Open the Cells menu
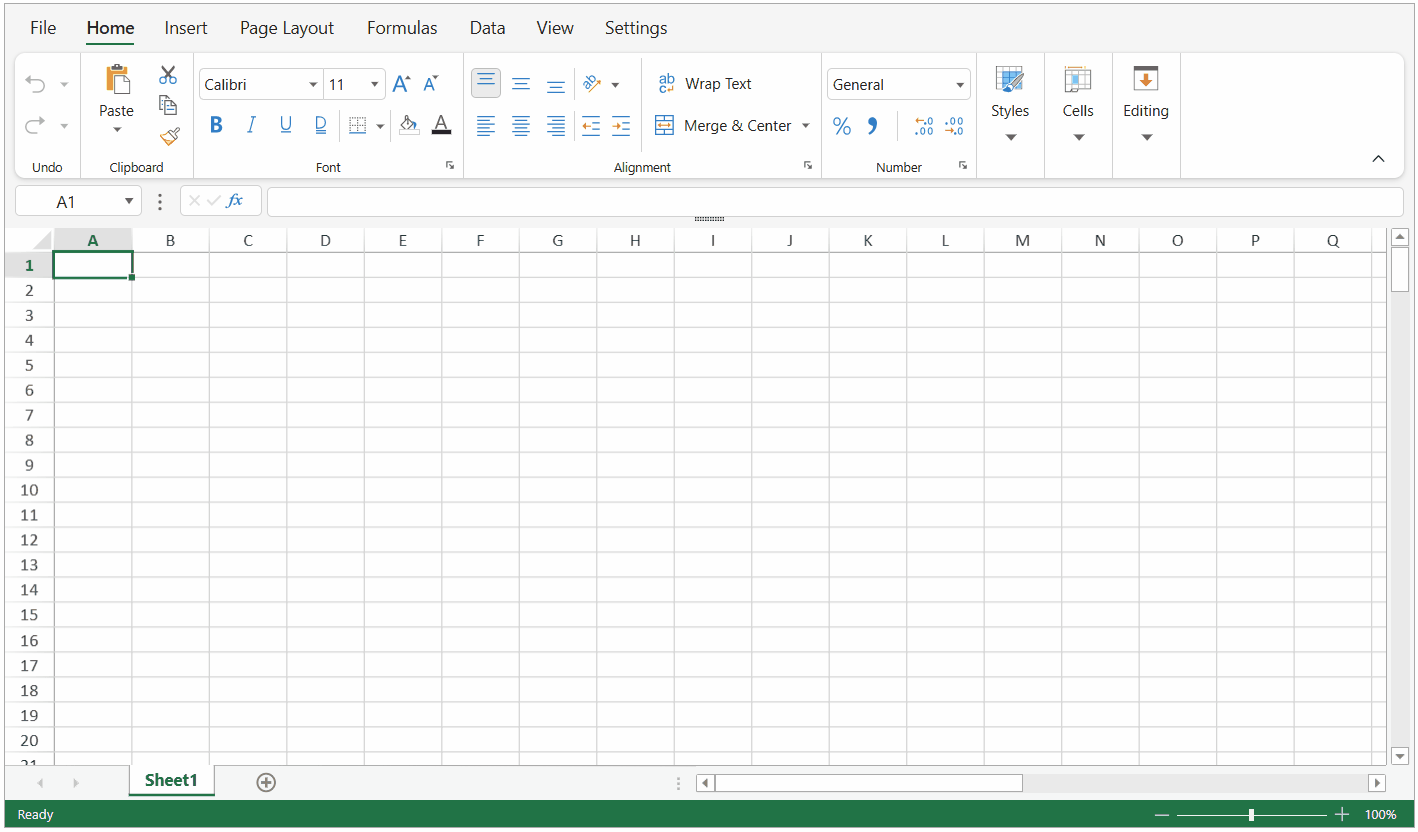 coord(1078,104)
